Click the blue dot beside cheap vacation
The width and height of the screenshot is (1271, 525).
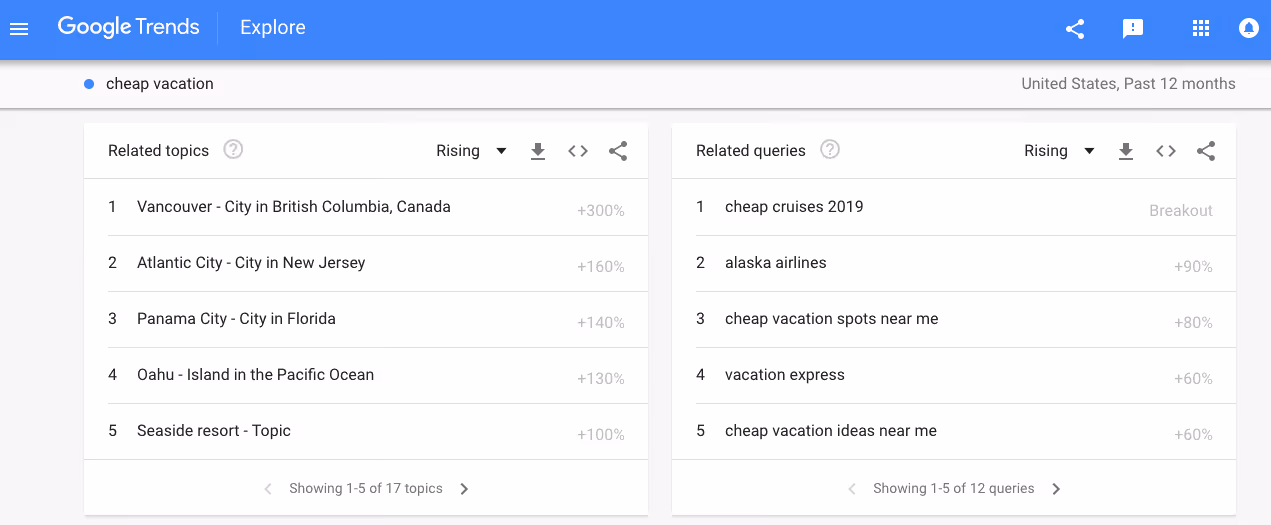(x=89, y=84)
